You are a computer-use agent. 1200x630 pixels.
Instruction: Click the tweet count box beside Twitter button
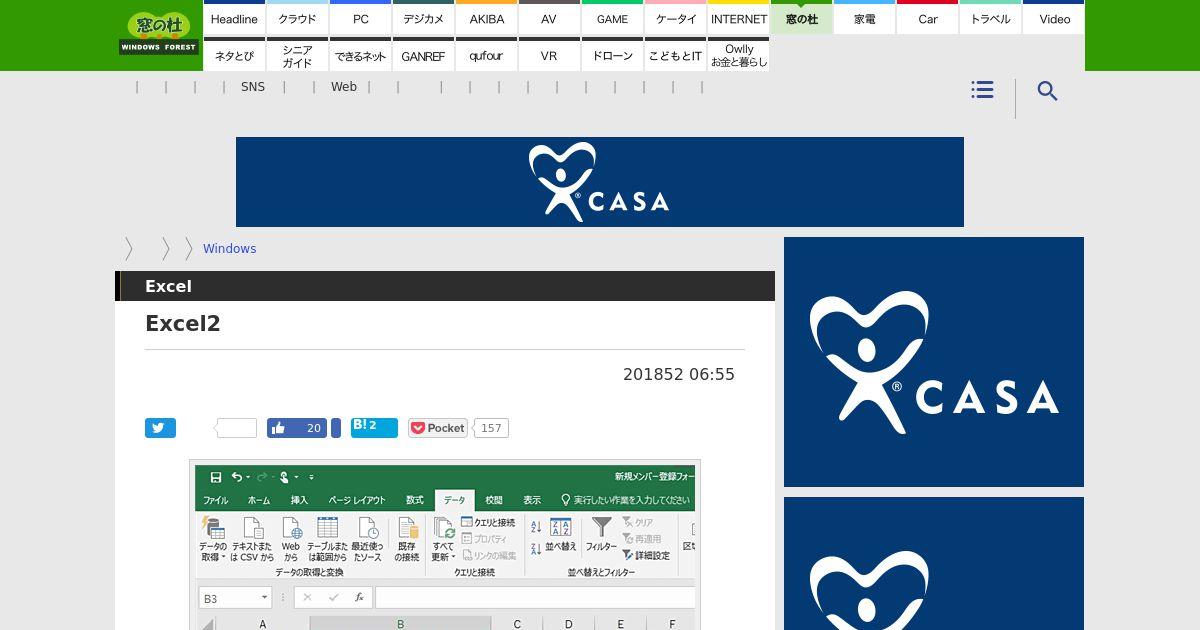pos(237,428)
